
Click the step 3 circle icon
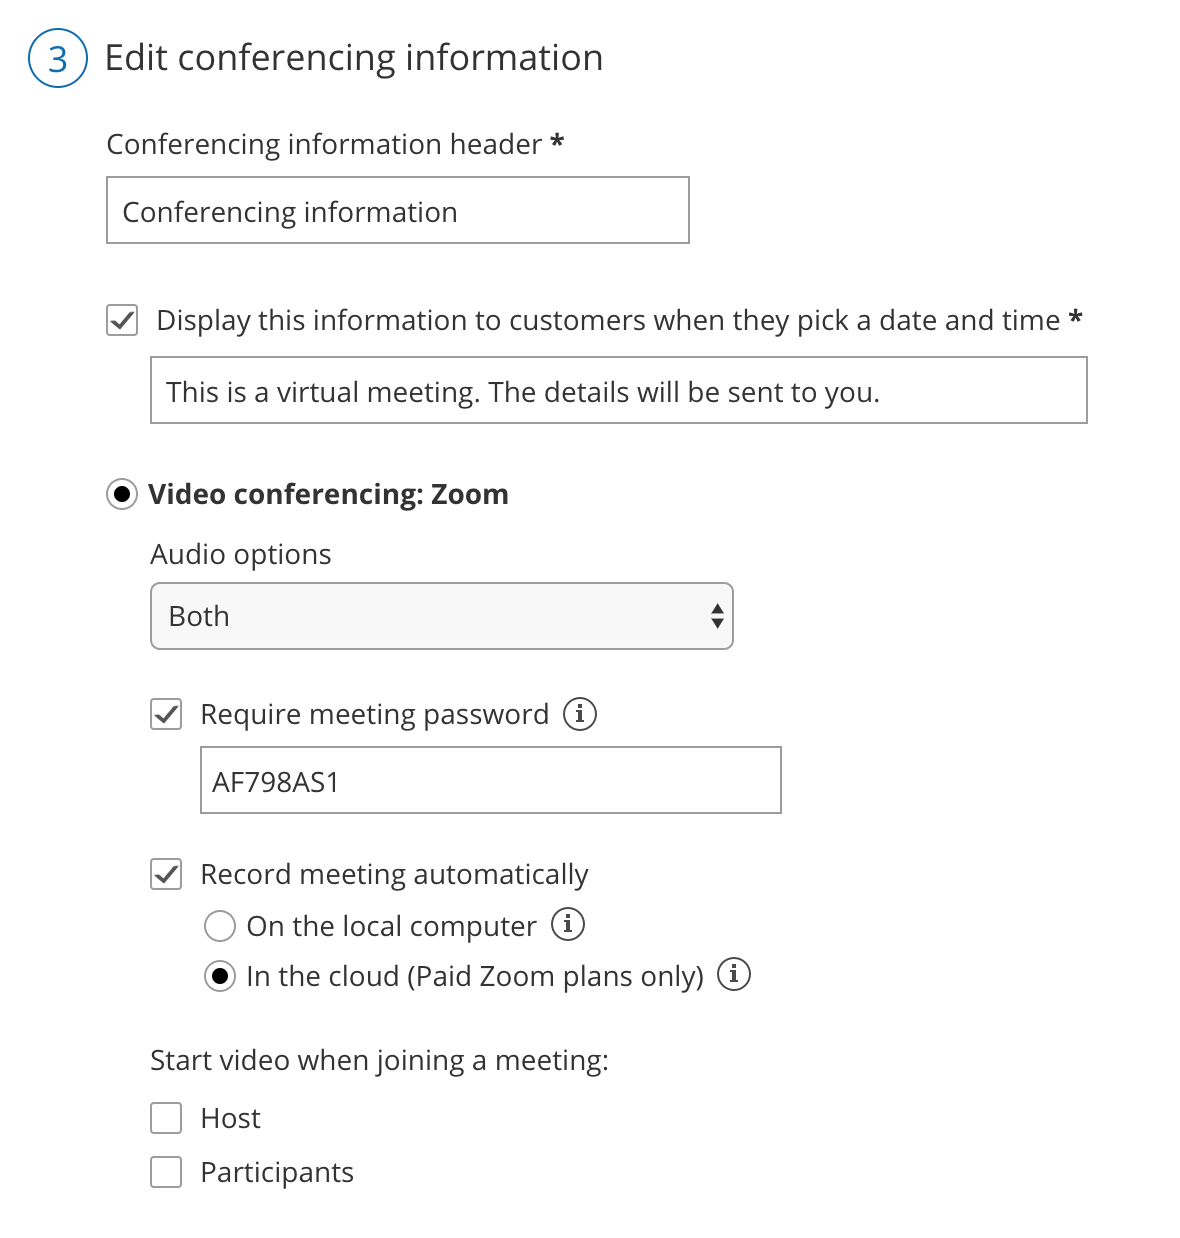58,58
